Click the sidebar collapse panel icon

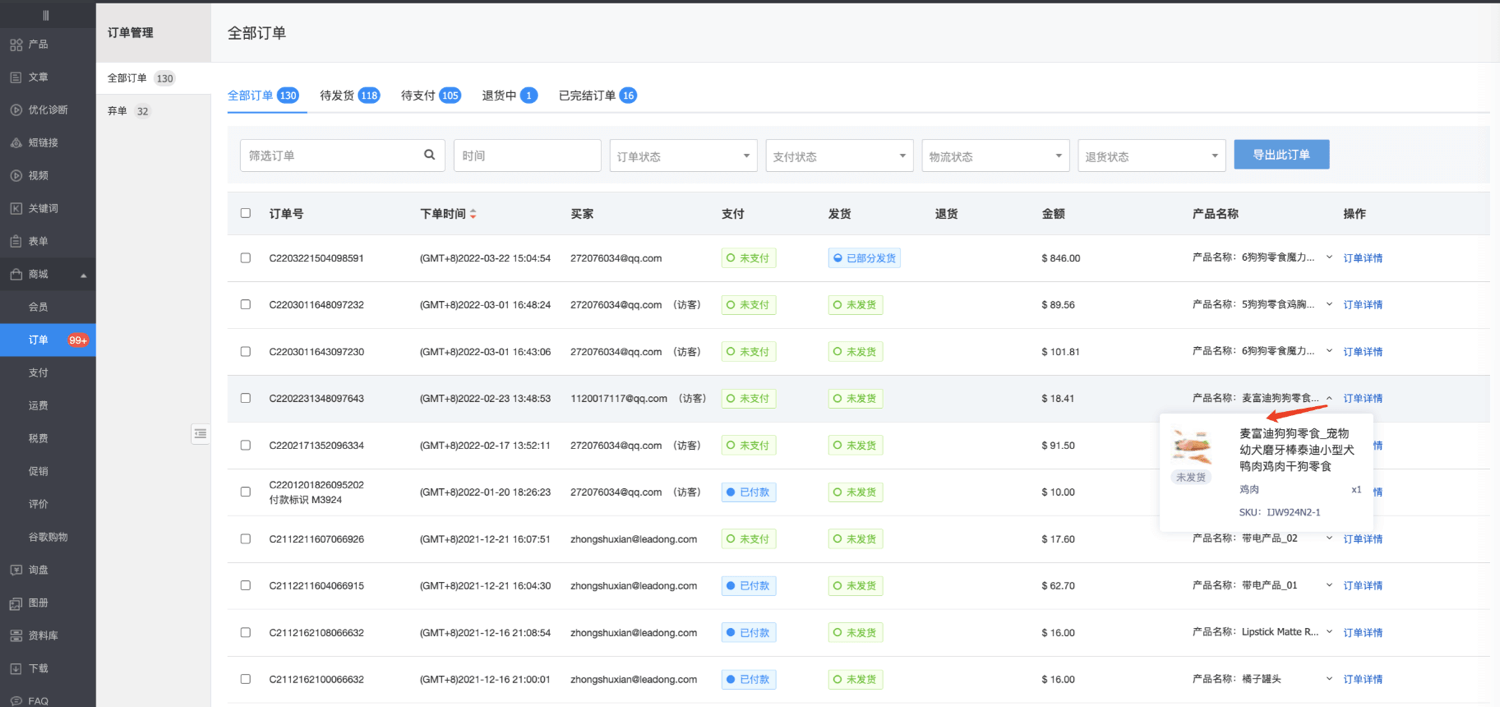201,434
